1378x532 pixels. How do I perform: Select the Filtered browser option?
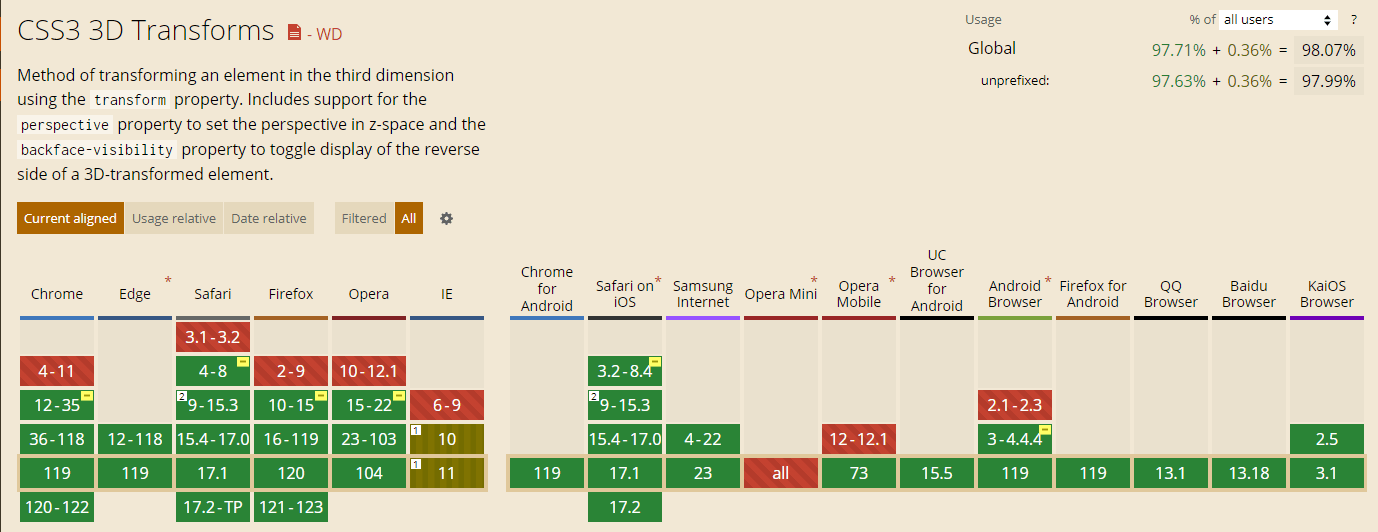point(364,218)
